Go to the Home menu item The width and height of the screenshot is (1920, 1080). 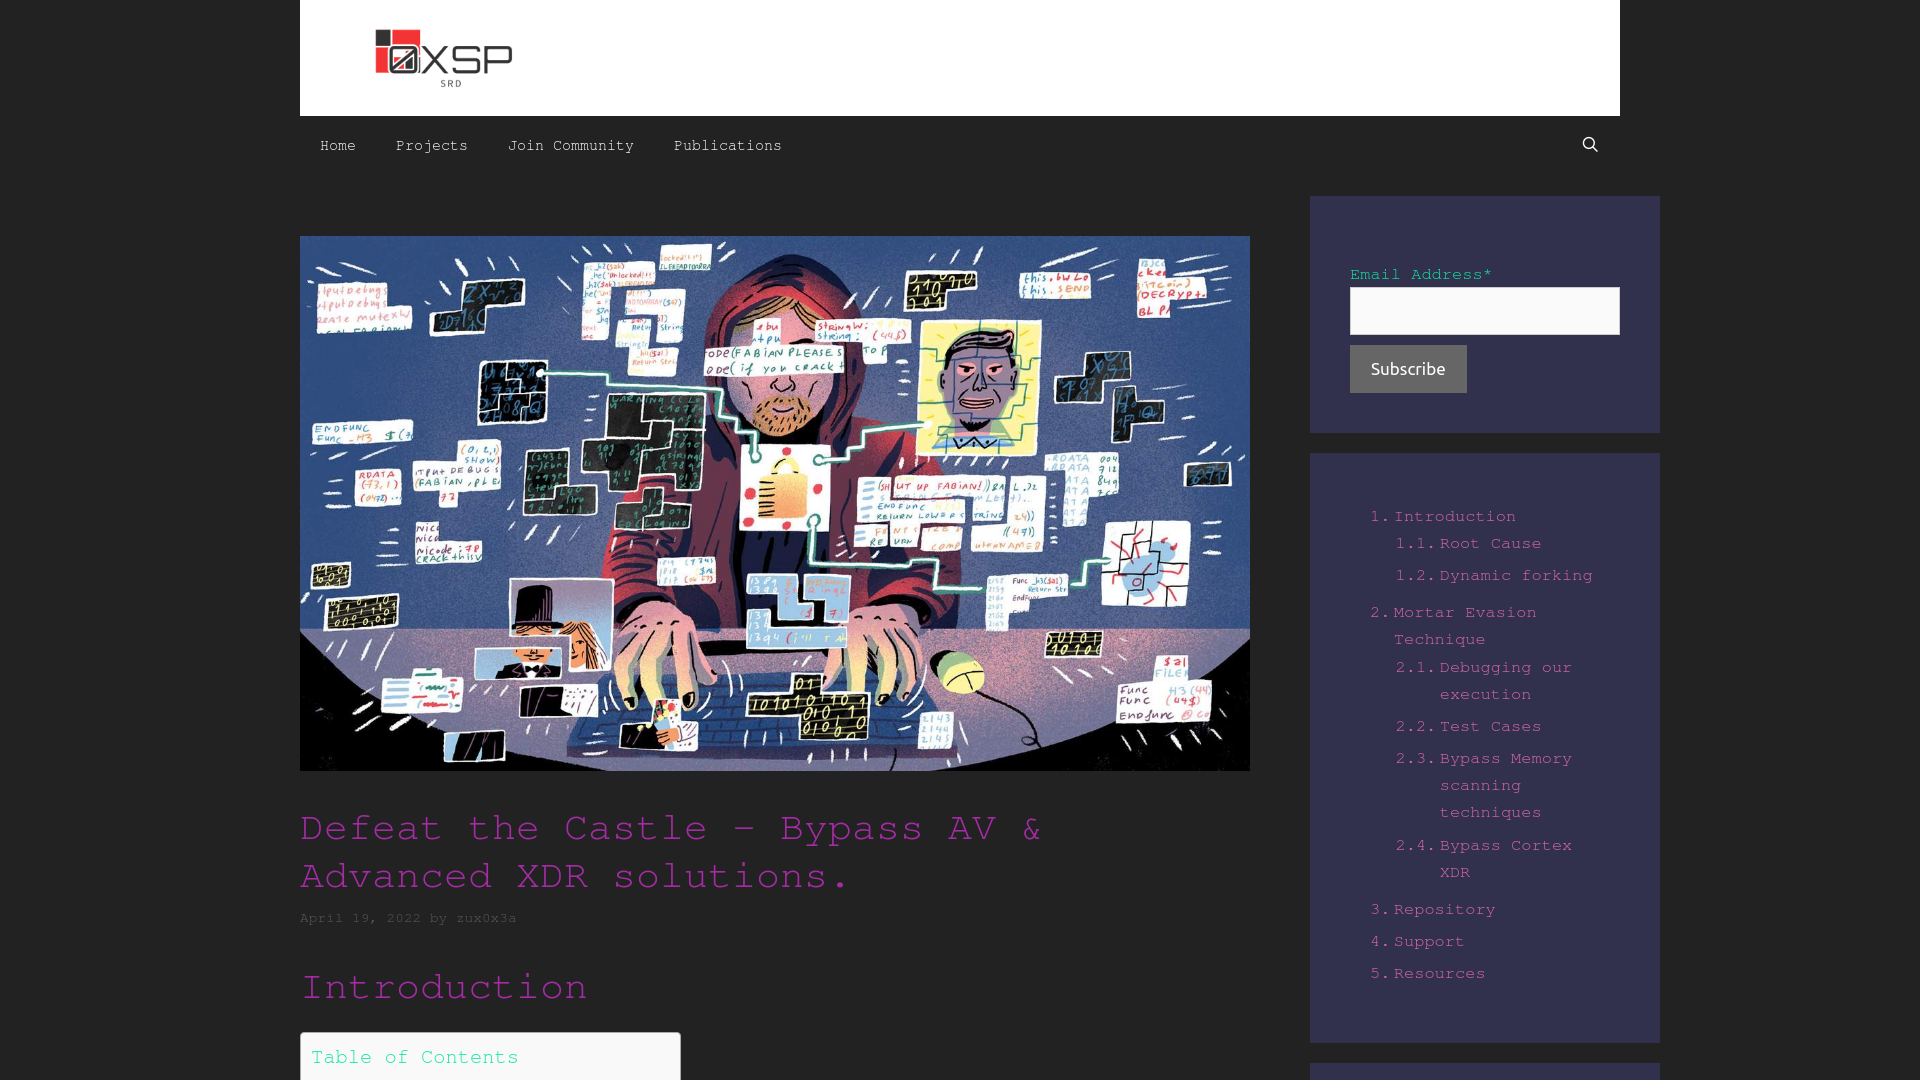click(x=338, y=146)
